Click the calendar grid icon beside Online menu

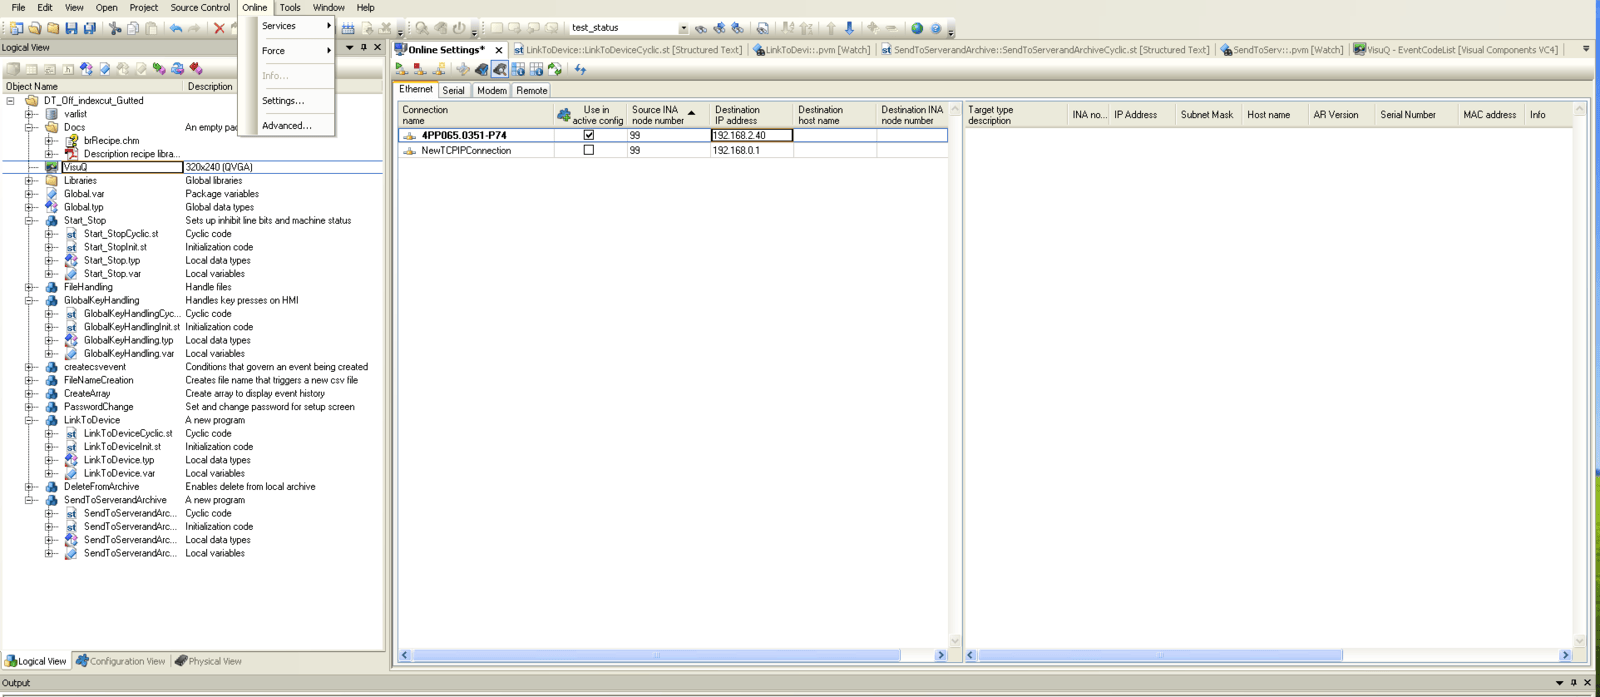[x=348, y=28]
